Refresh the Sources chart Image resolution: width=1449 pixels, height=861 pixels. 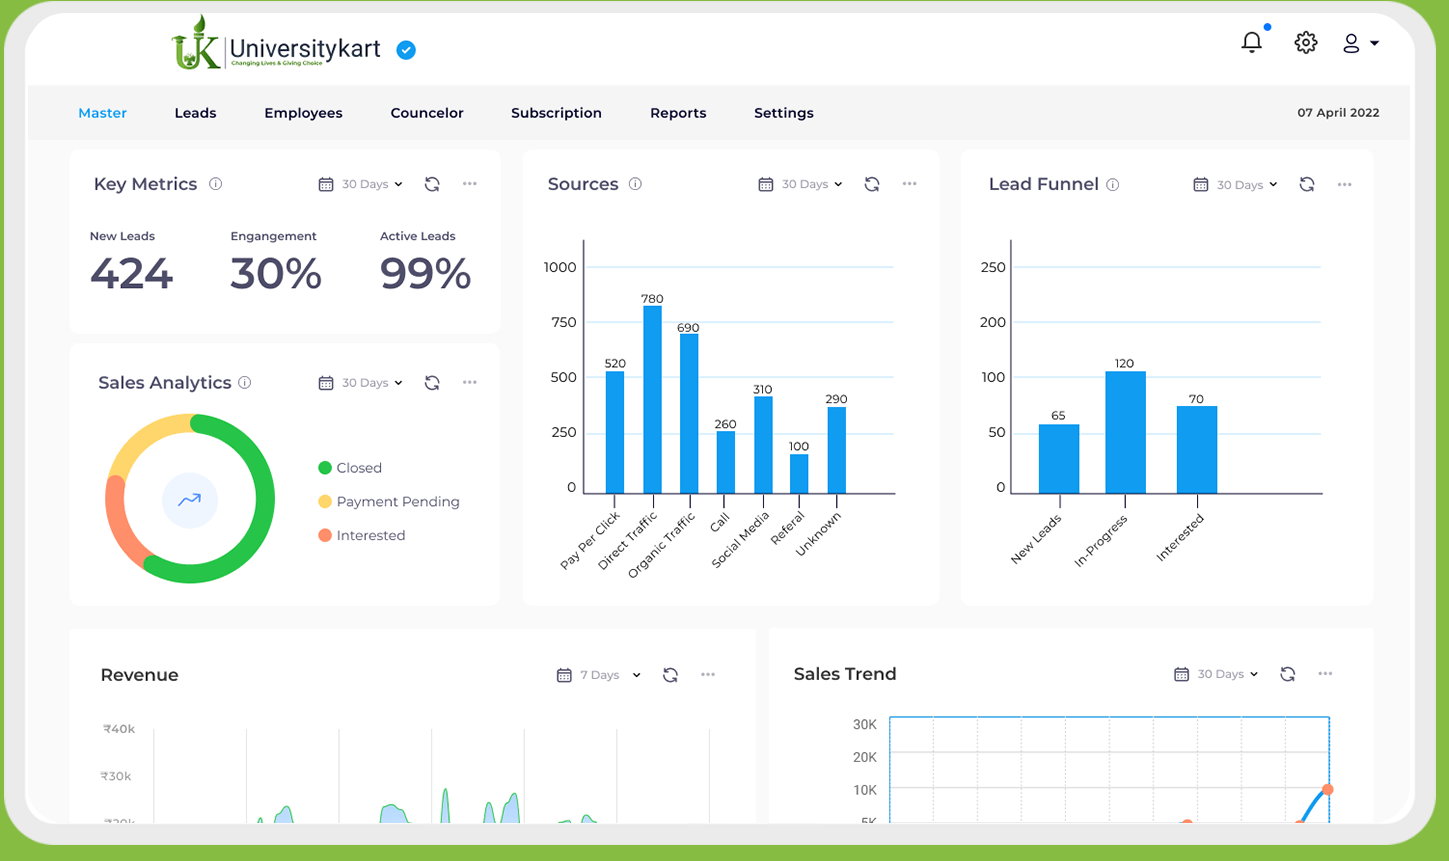pos(872,184)
